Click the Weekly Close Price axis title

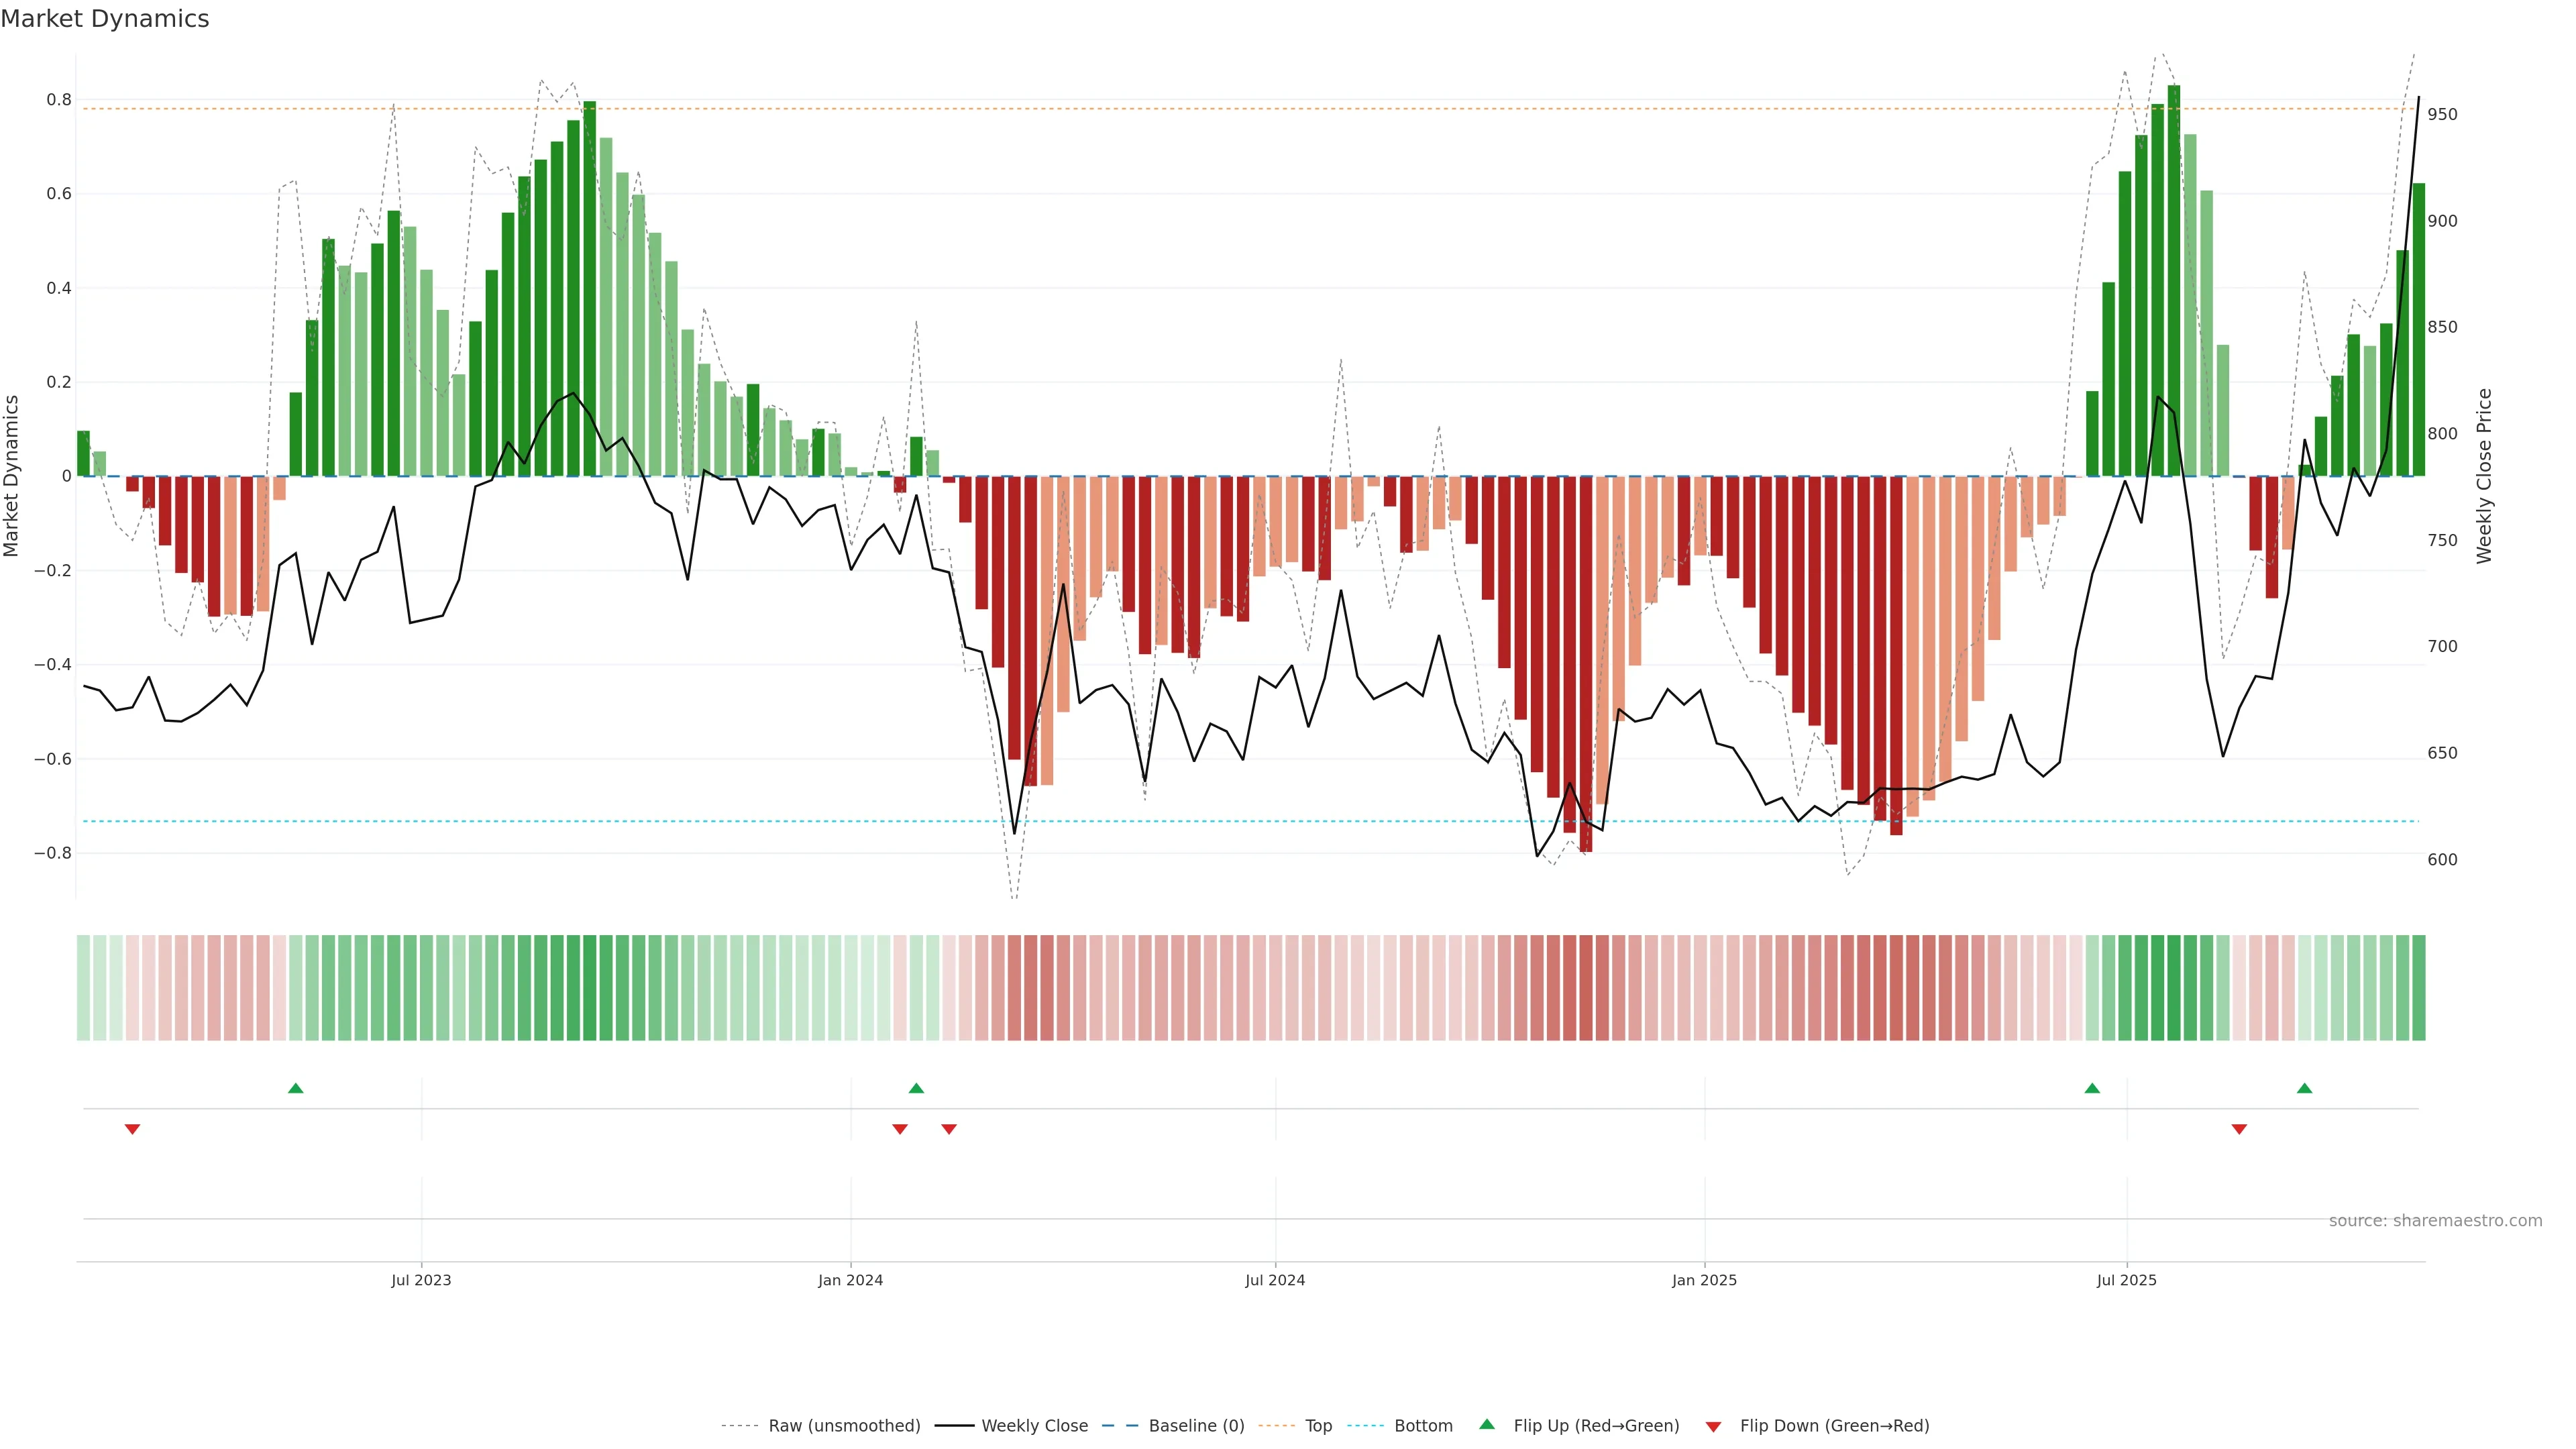click(2484, 476)
